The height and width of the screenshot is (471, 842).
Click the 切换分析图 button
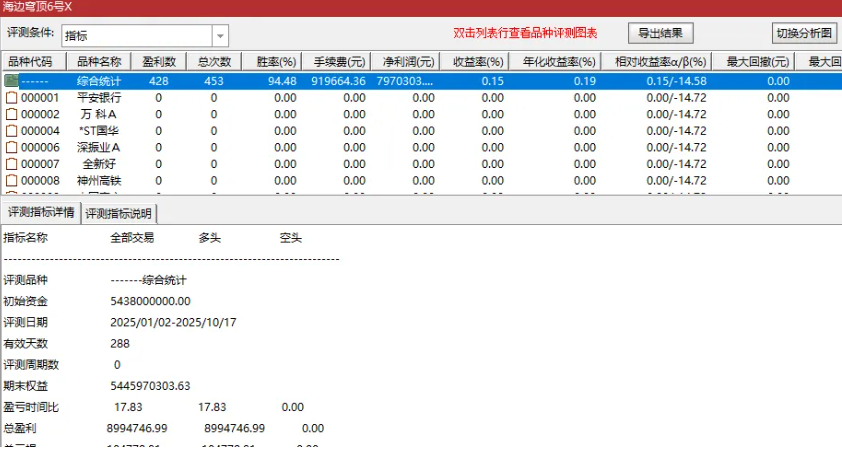(x=805, y=33)
